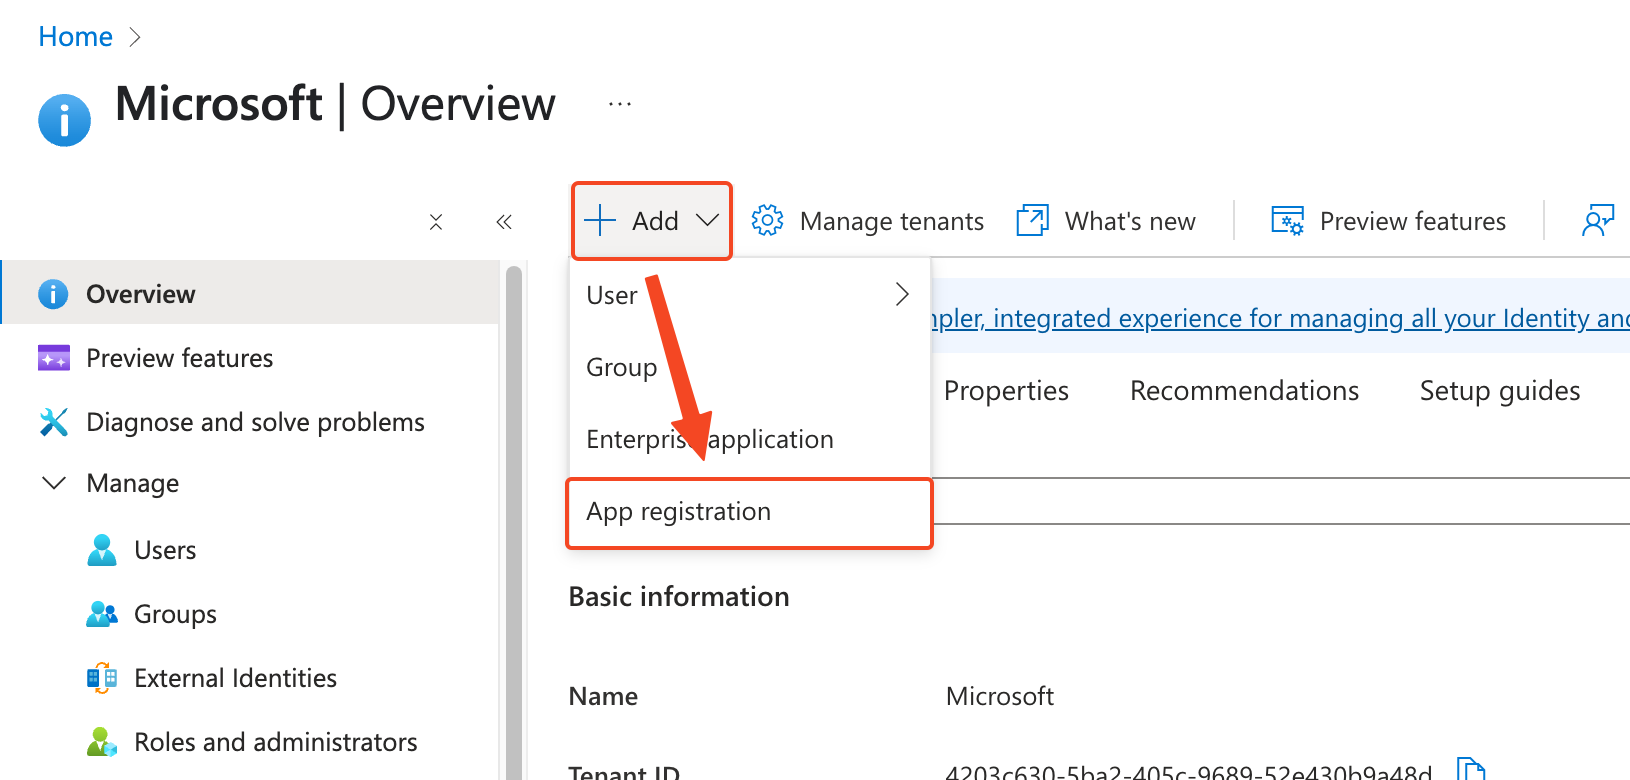Click the Manage tenants gear icon

pyautogui.click(x=767, y=220)
